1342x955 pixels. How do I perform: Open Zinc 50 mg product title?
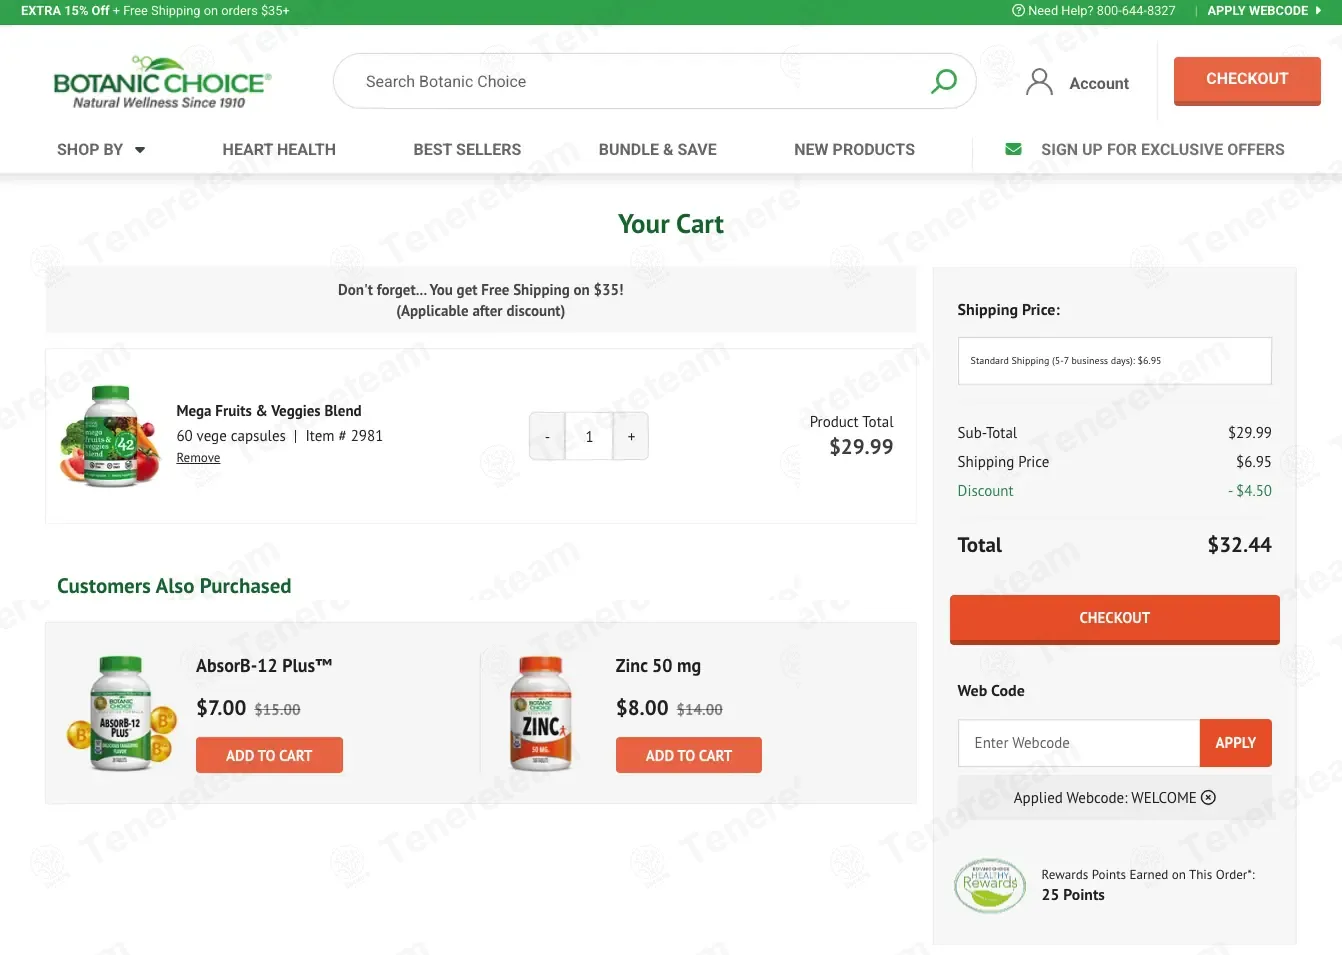658,666
